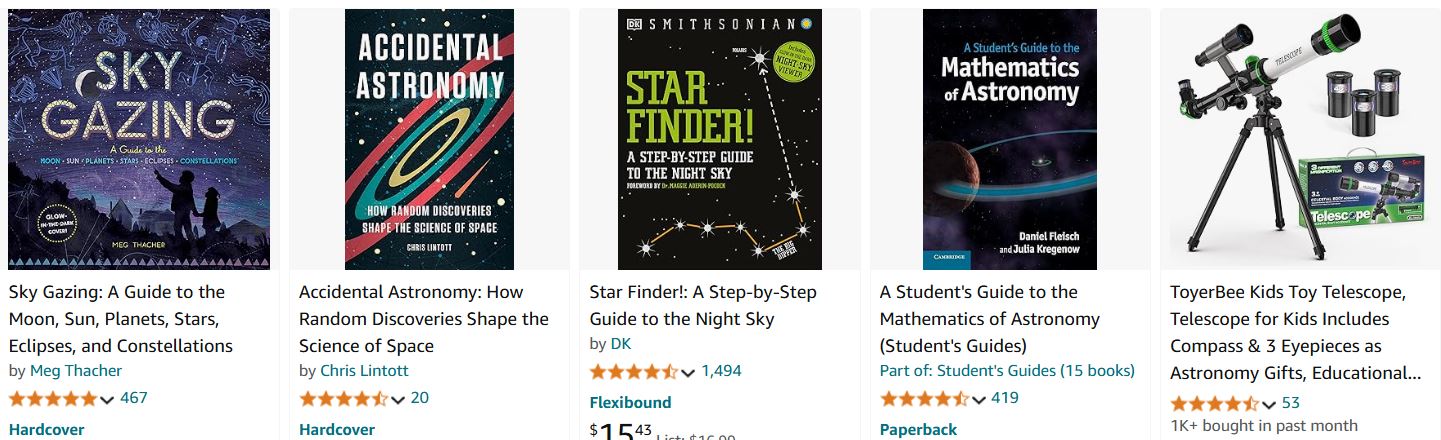View 1,494 reviews for Star Finder
The height and width of the screenshot is (440, 1441).
tap(721, 371)
